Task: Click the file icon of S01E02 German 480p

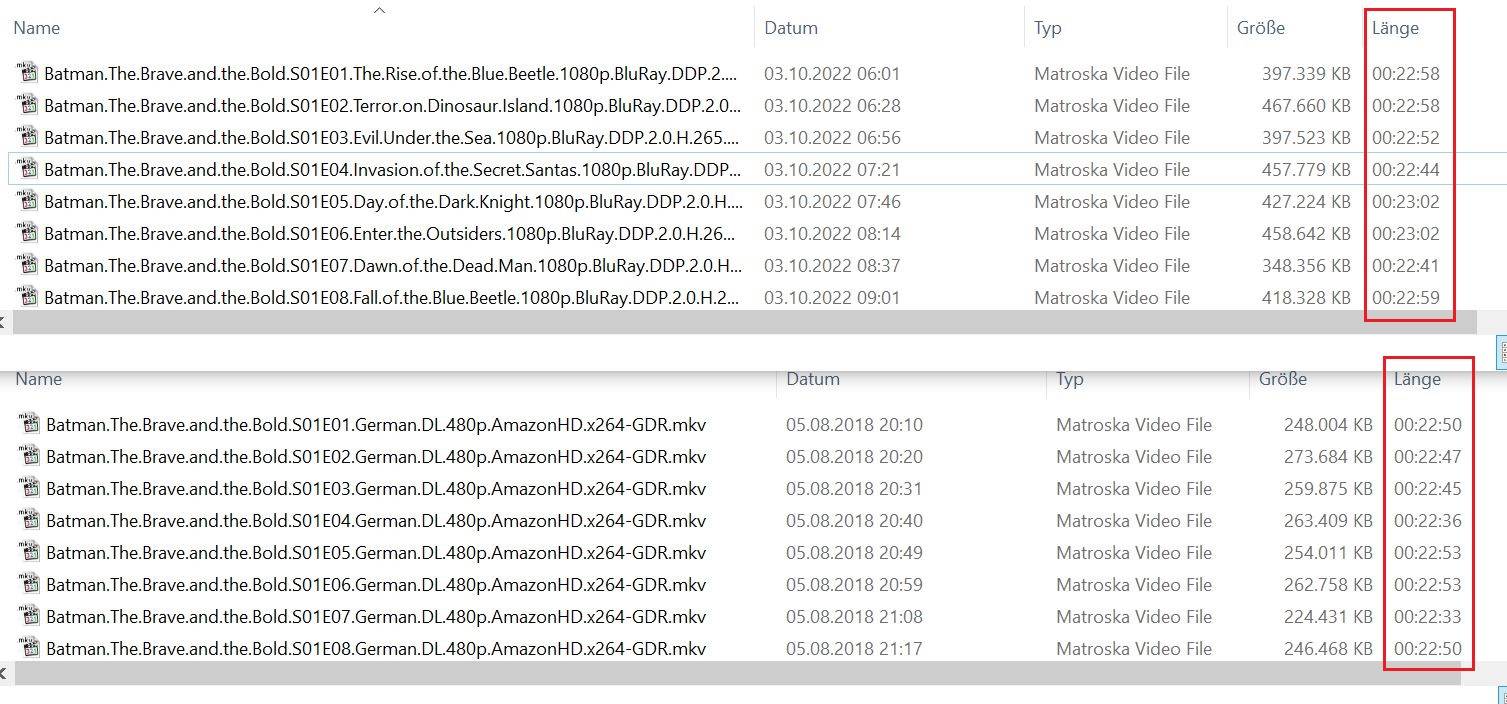Action: point(30,456)
